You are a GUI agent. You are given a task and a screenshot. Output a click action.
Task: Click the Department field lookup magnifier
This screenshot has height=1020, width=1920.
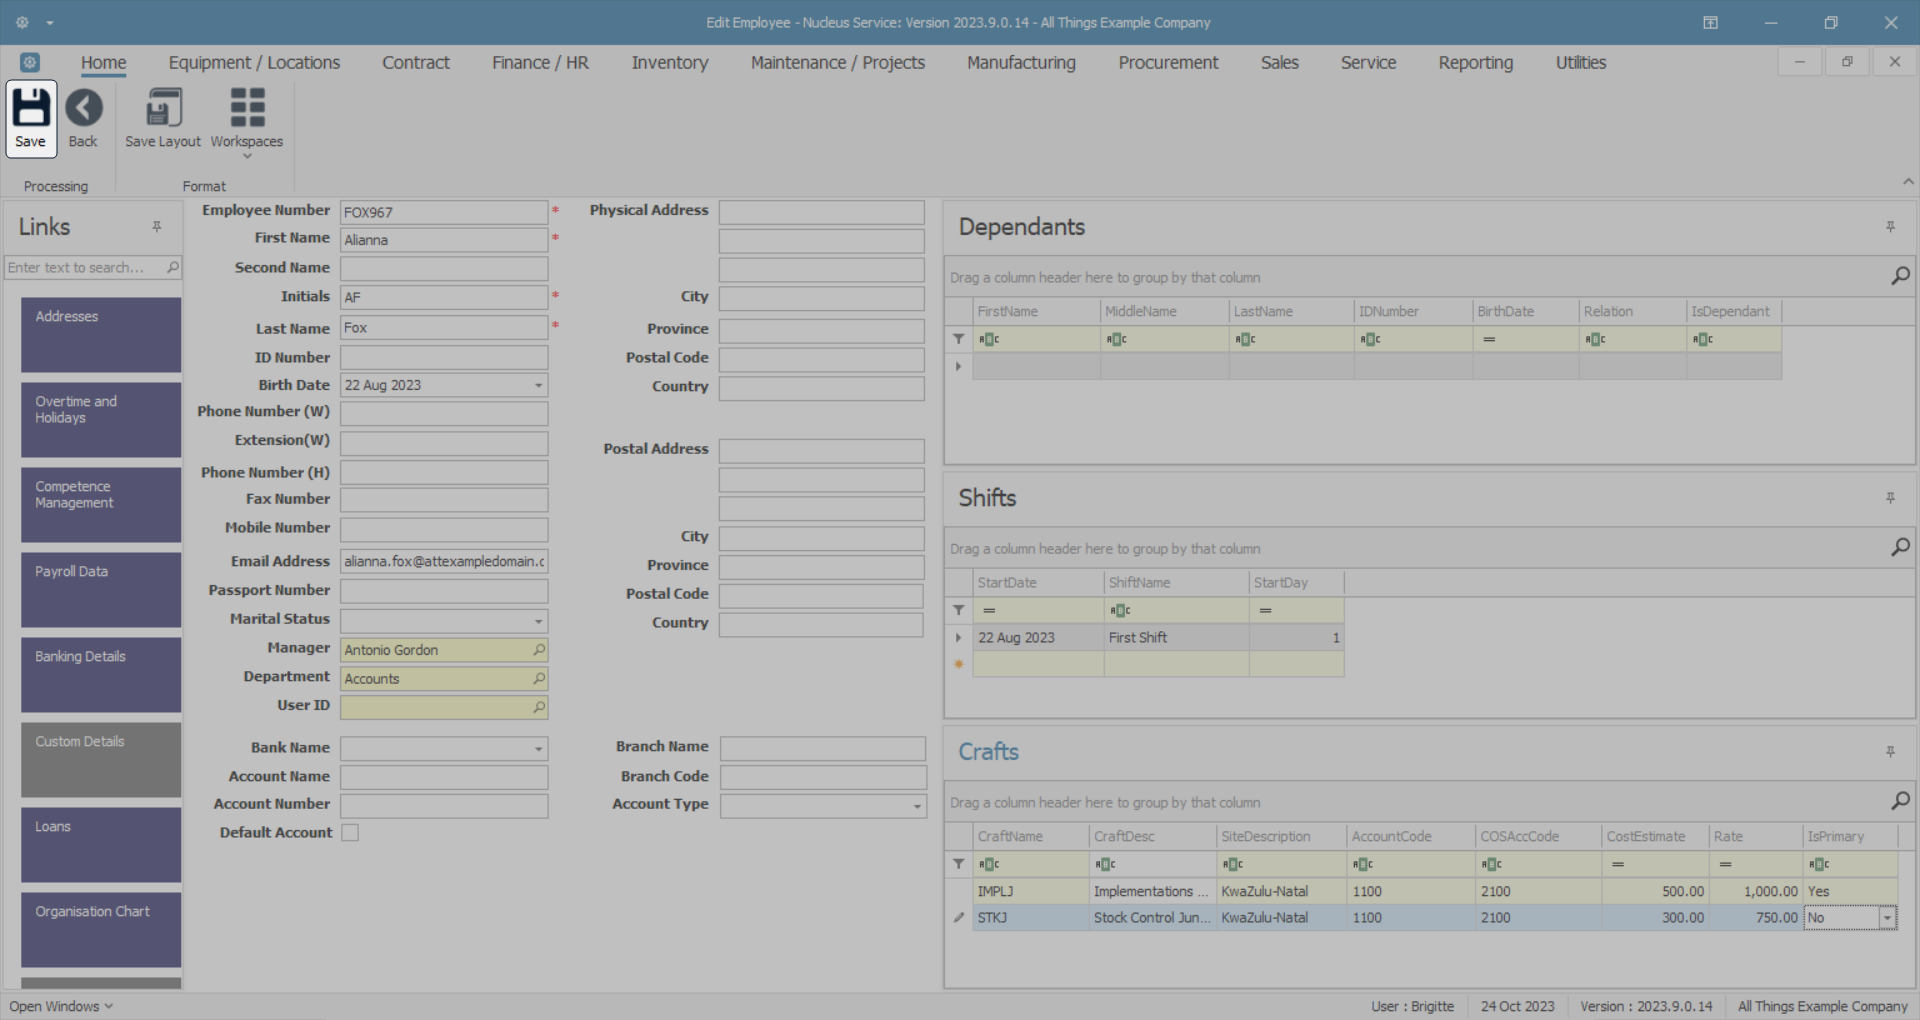pyautogui.click(x=539, y=679)
